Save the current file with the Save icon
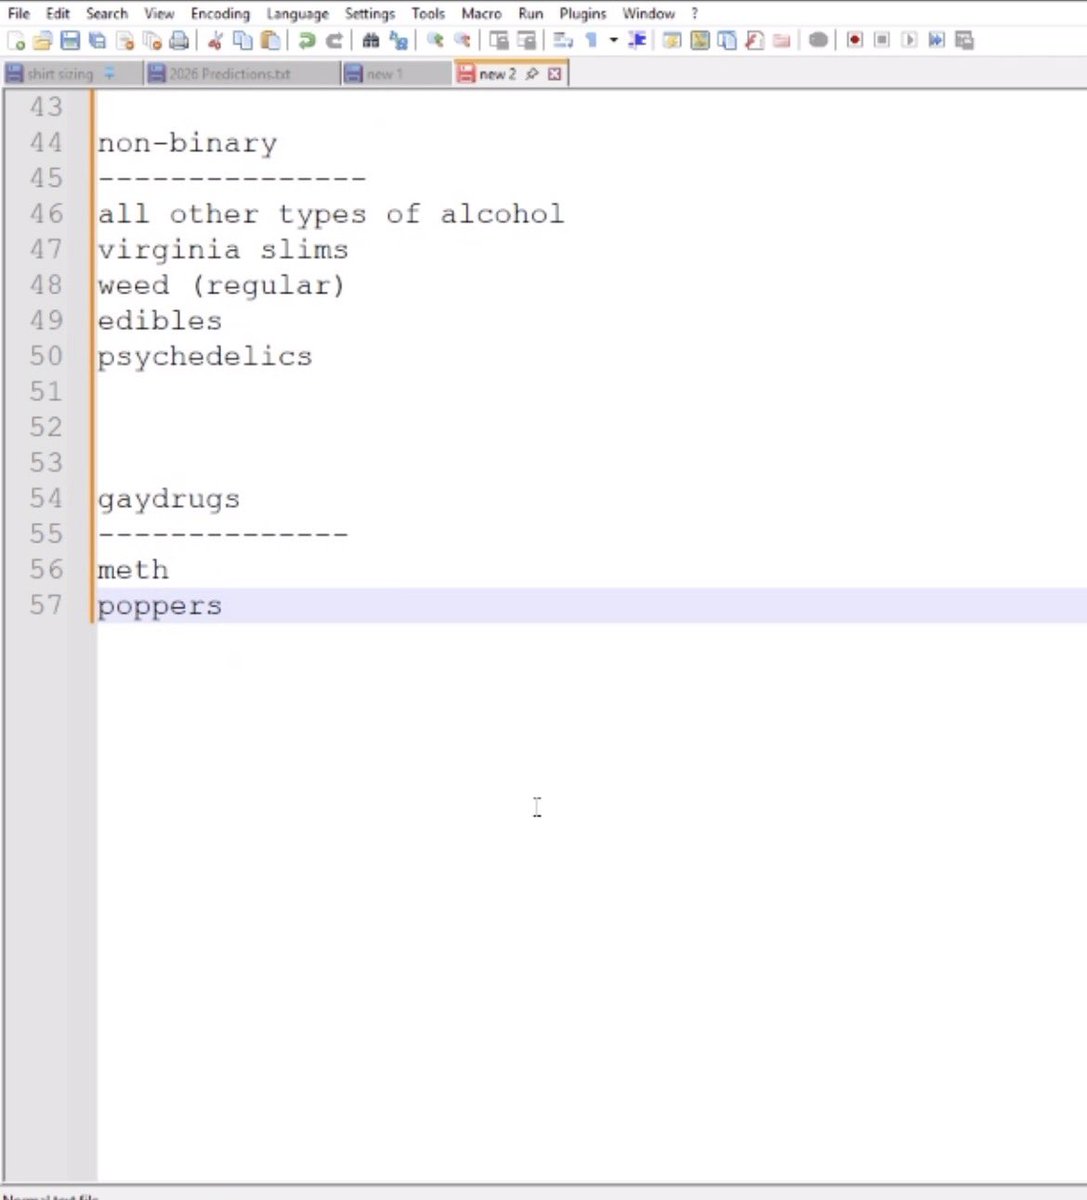 point(70,41)
